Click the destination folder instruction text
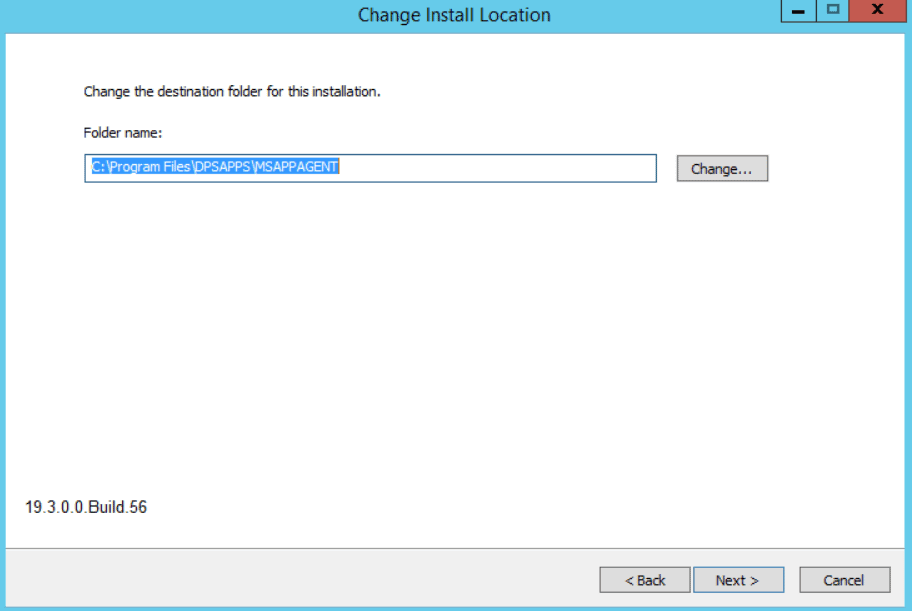The height and width of the screenshot is (611, 912). pyautogui.click(x=232, y=92)
